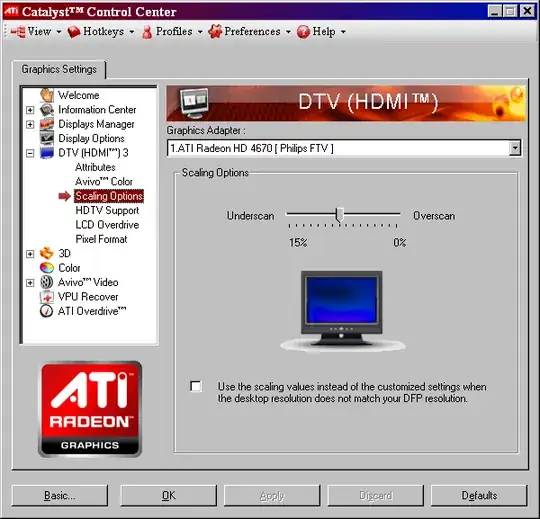Open the View menu dropdown arrow
Viewport: 540px width, 519px height.
point(59,32)
